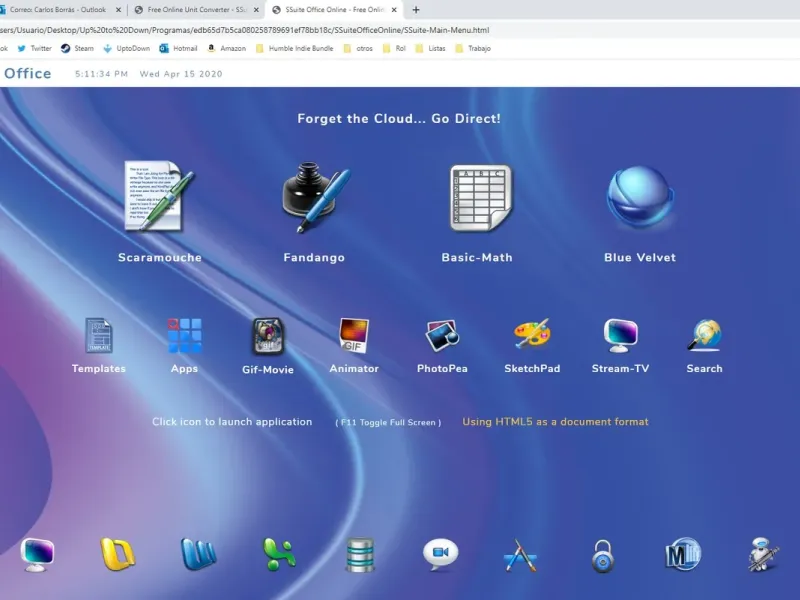Select the SSuite Office Online tab
Viewport: 800px width, 600px height.
click(335, 10)
